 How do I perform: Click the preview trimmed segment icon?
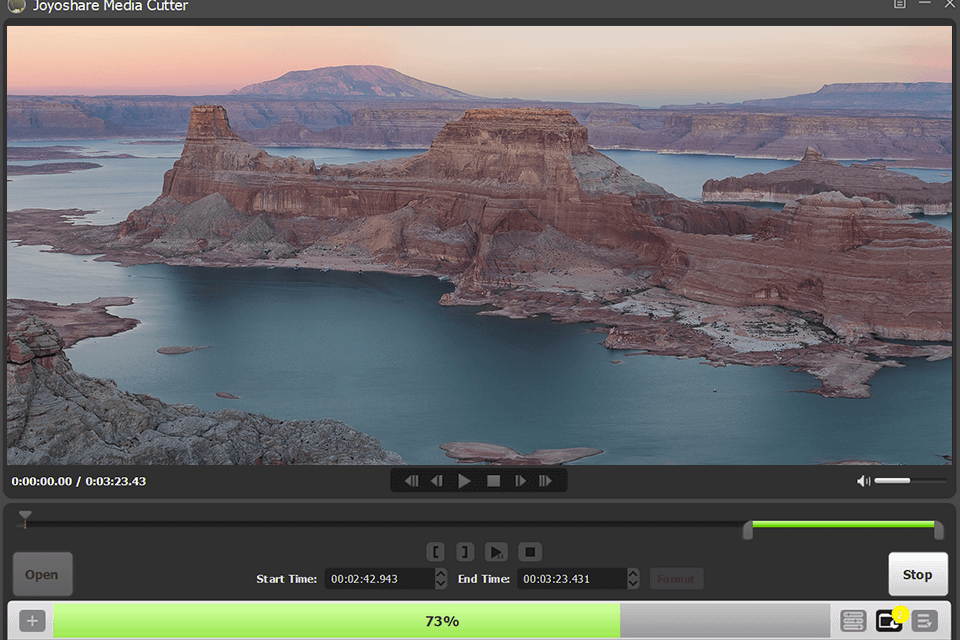point(497,551)
